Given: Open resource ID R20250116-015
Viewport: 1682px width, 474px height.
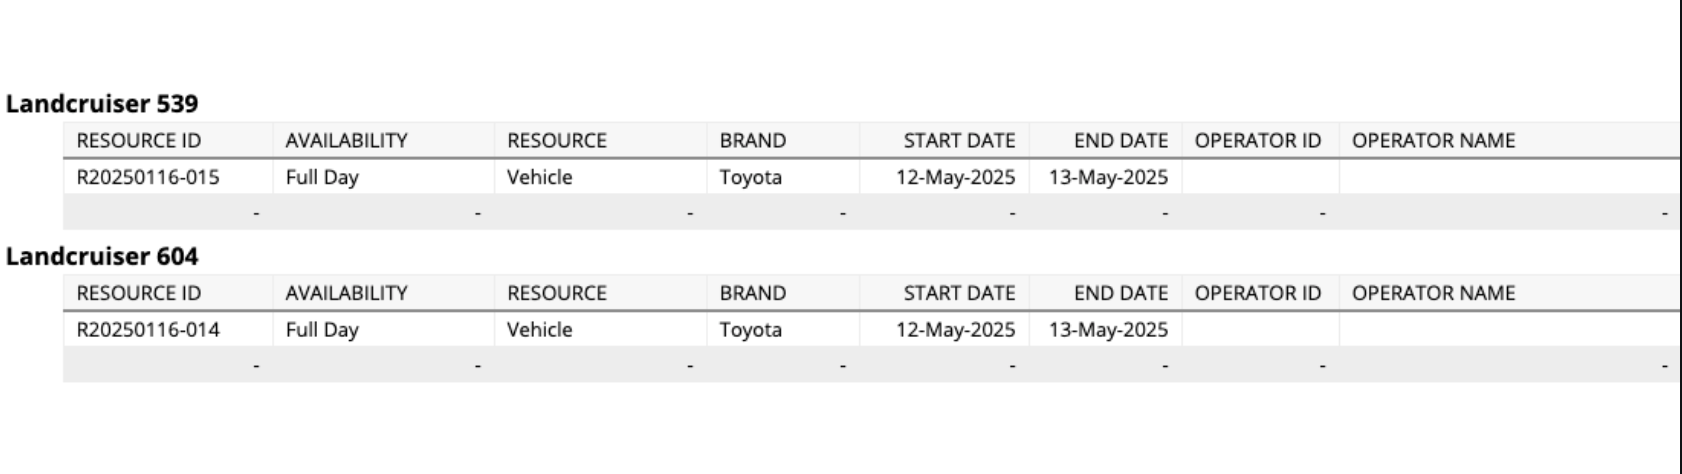Looking at the screenshot, I should tap(148, 178).
